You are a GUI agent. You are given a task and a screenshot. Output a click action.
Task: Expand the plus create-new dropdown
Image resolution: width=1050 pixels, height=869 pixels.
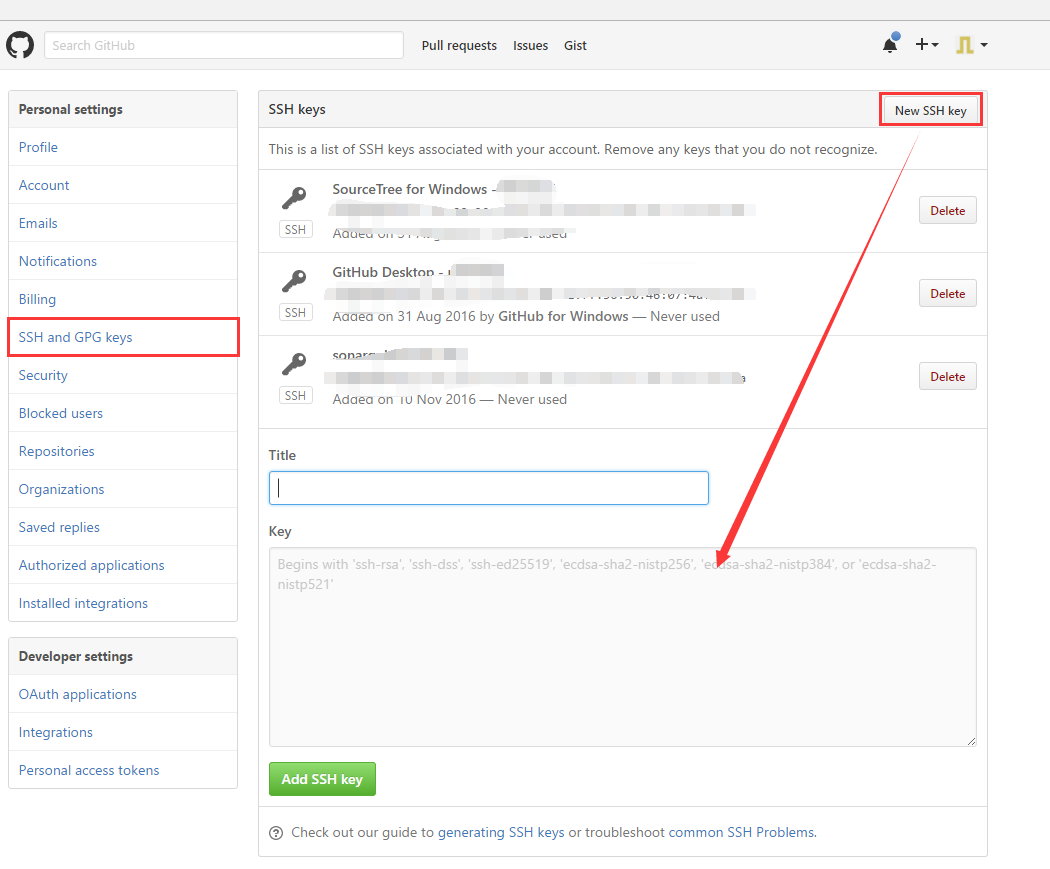point(927,44)
